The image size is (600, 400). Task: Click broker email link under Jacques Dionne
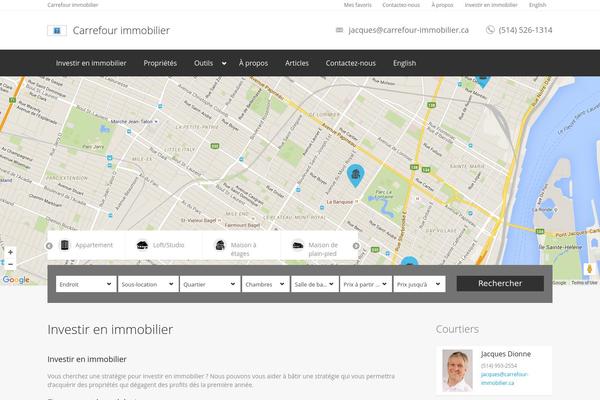click(x=504, y=378)
